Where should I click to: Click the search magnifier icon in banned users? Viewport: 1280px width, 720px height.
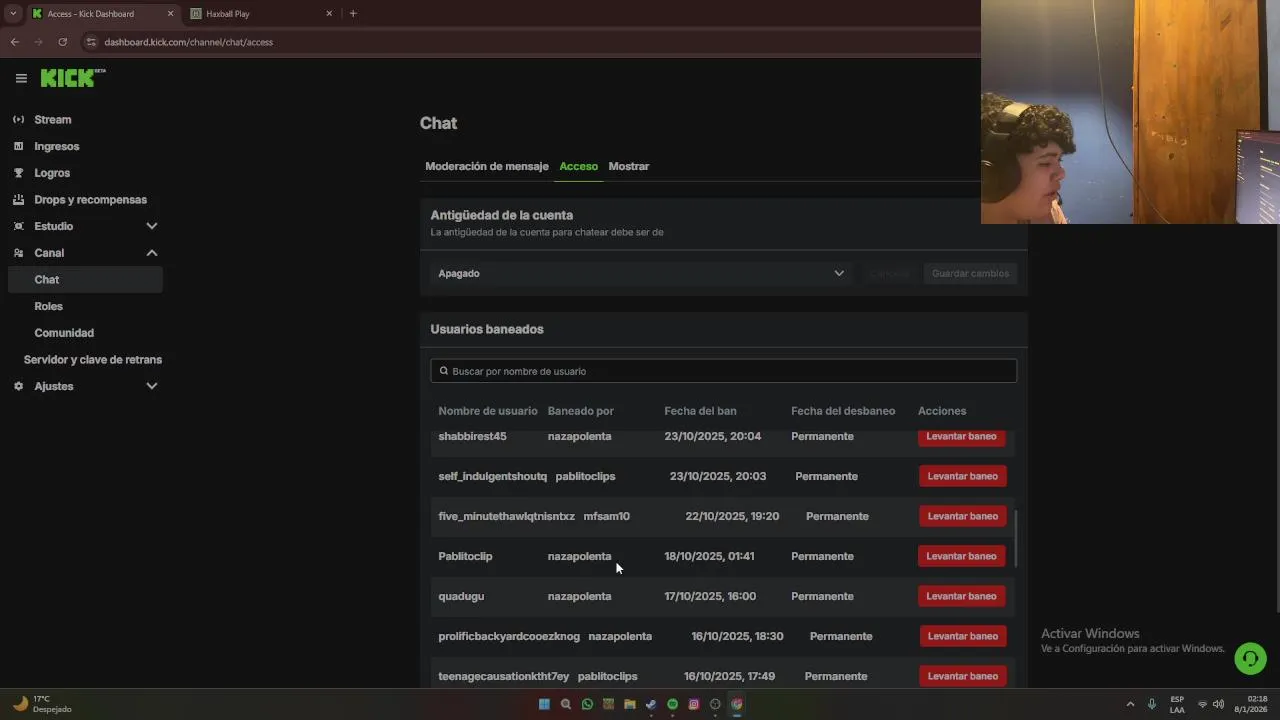[x=444, y=371]
